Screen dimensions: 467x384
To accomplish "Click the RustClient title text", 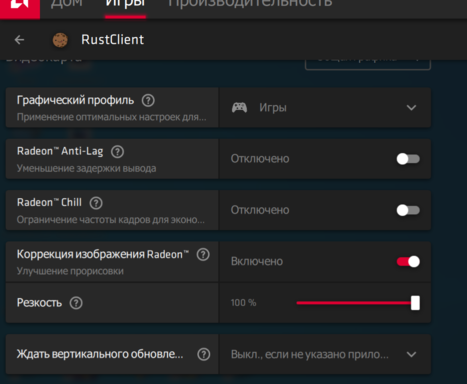I will (113, 40).
